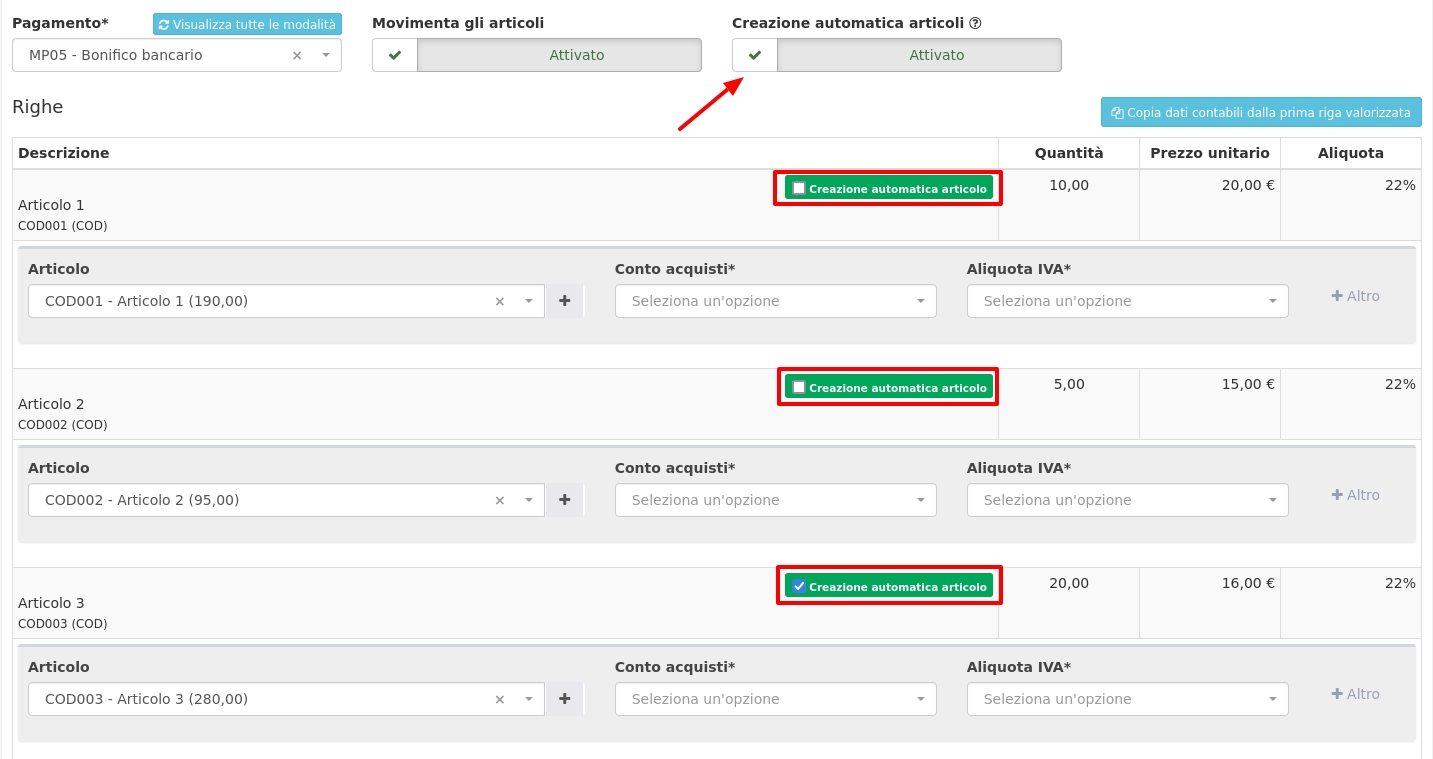Screen dimensions: 1433x759
Task: Clear the COD001 - Articolo 1 selection
Action: (500, 302)
